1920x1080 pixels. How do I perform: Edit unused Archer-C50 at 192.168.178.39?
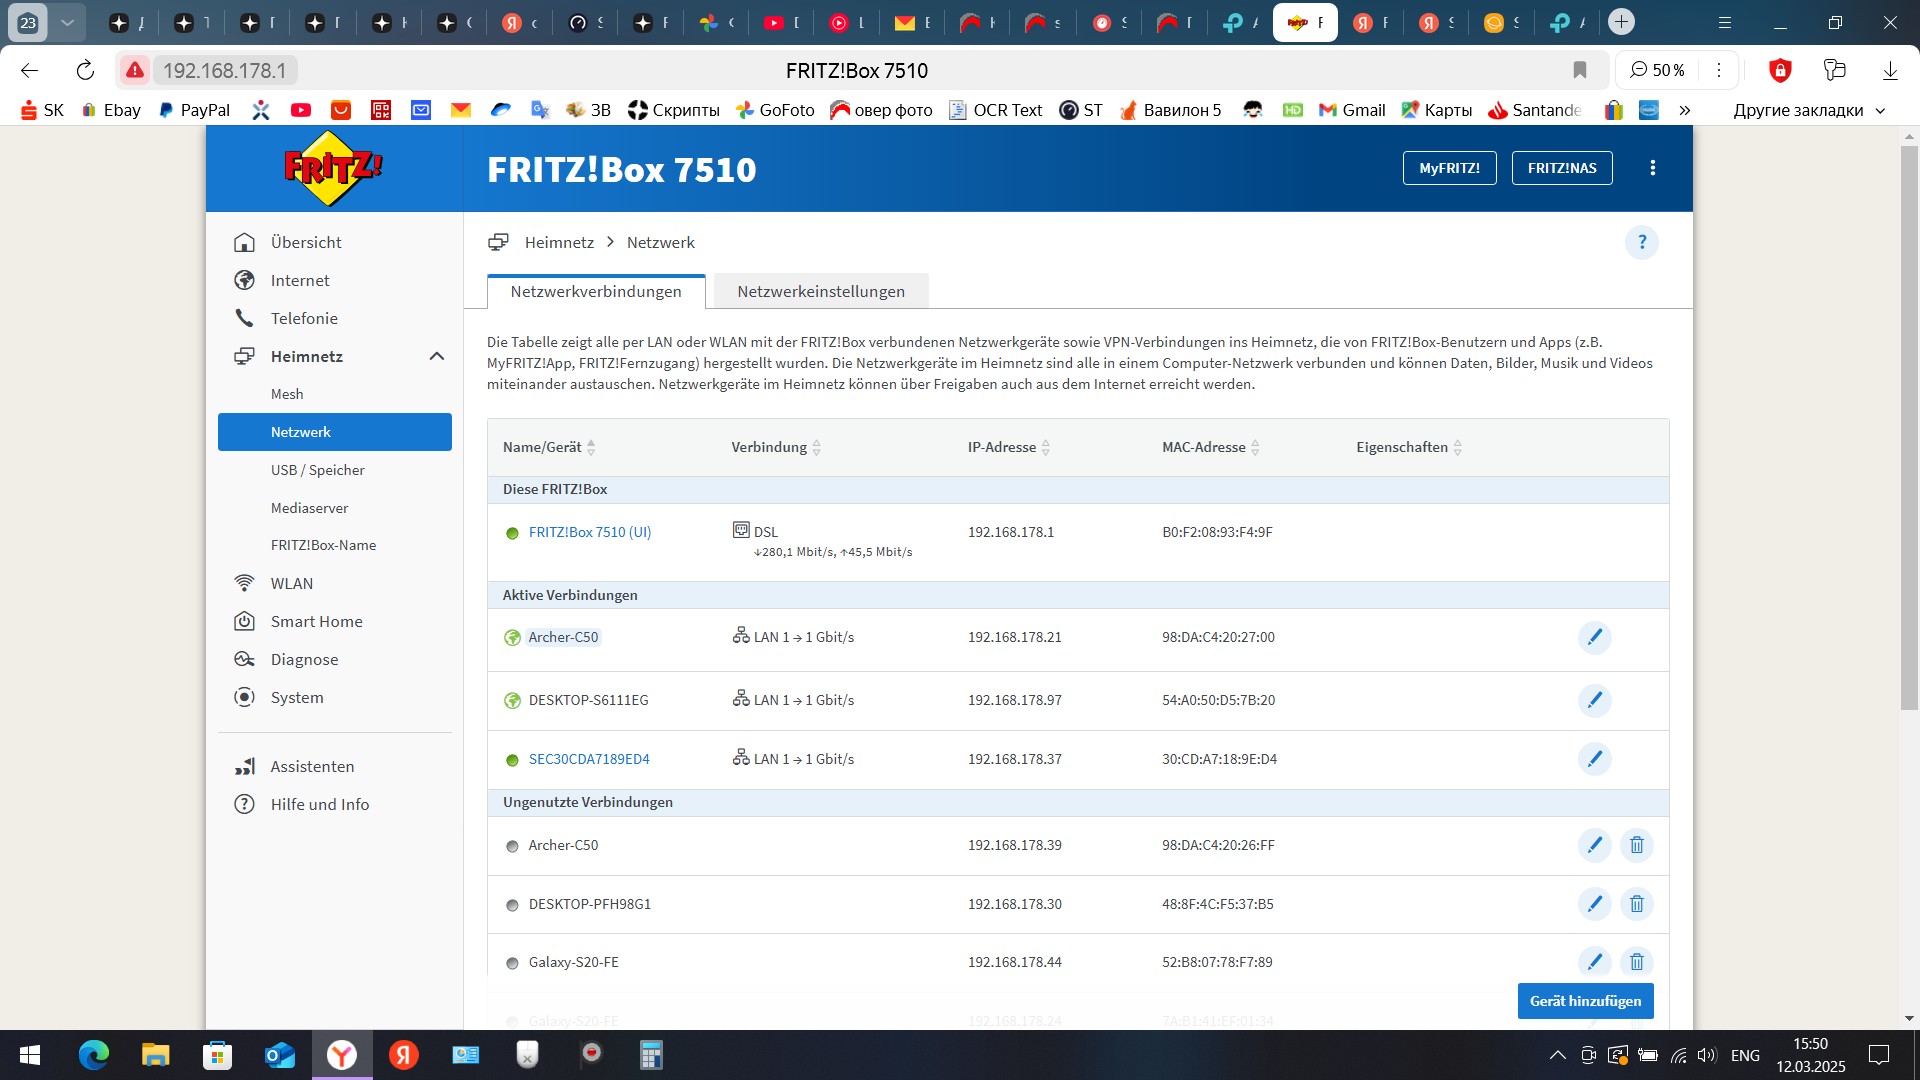coord(1594,845)
